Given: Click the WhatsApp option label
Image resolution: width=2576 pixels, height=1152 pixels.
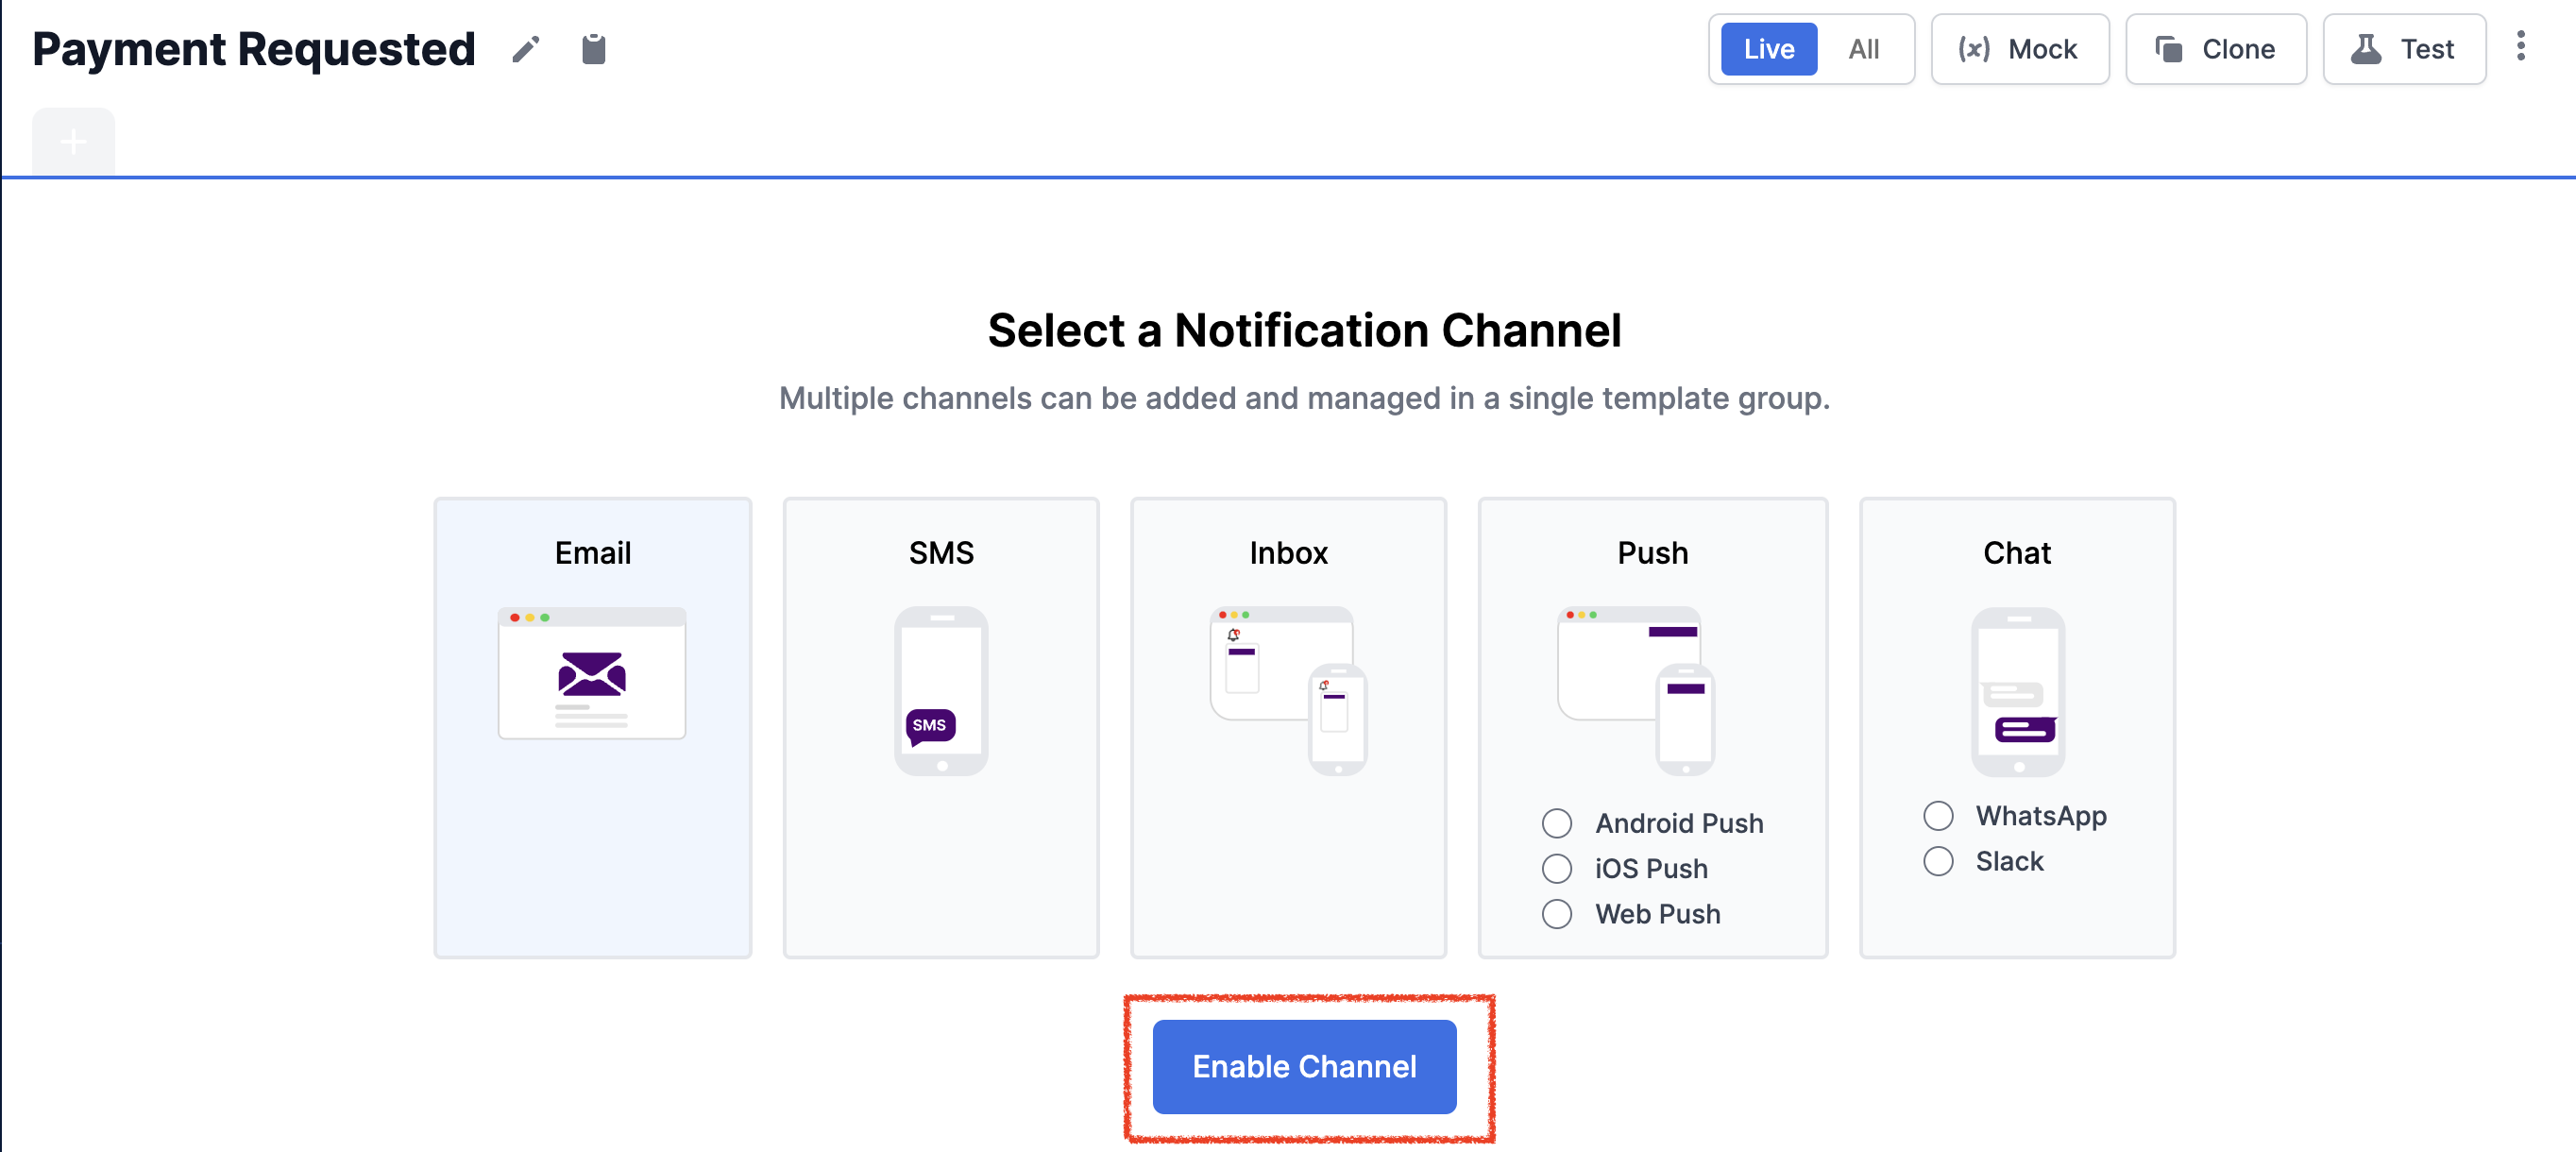Looking at the screenshot, I should coord(2041,816).
